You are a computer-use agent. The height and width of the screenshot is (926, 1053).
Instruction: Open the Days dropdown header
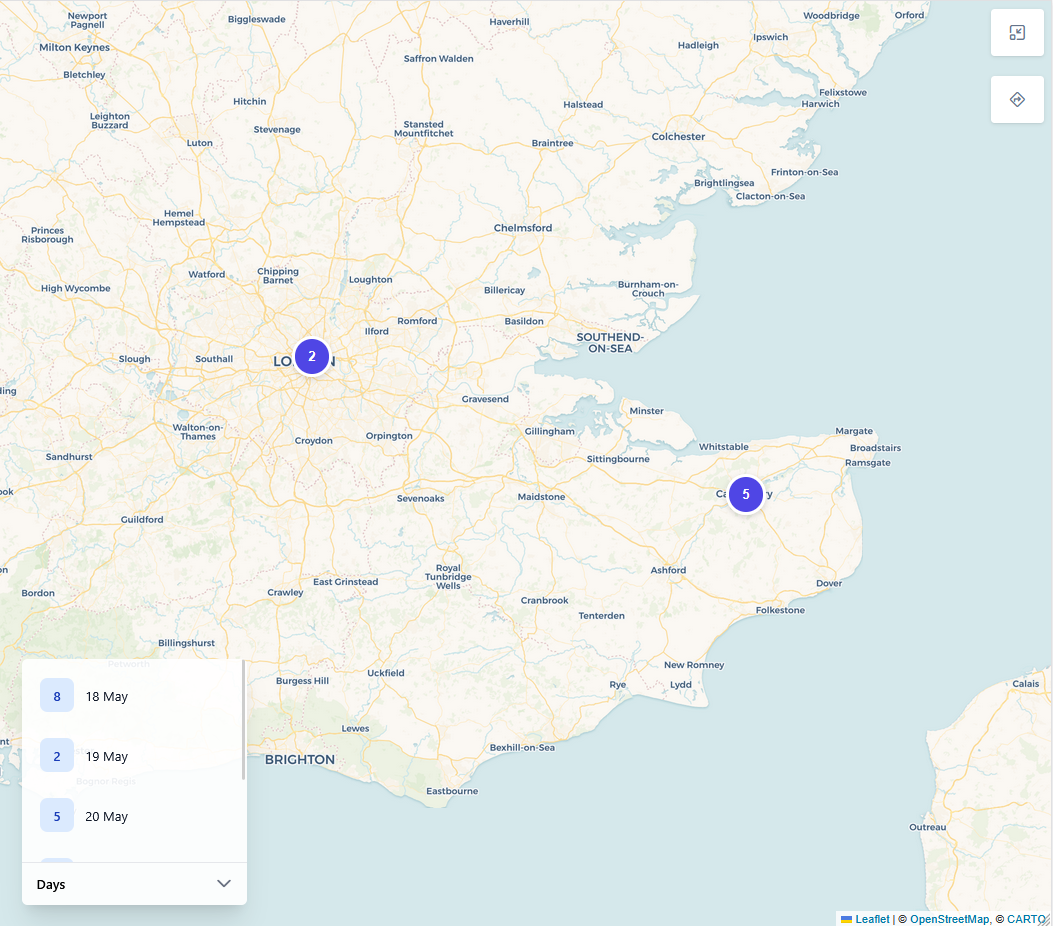tap(134, 884)
